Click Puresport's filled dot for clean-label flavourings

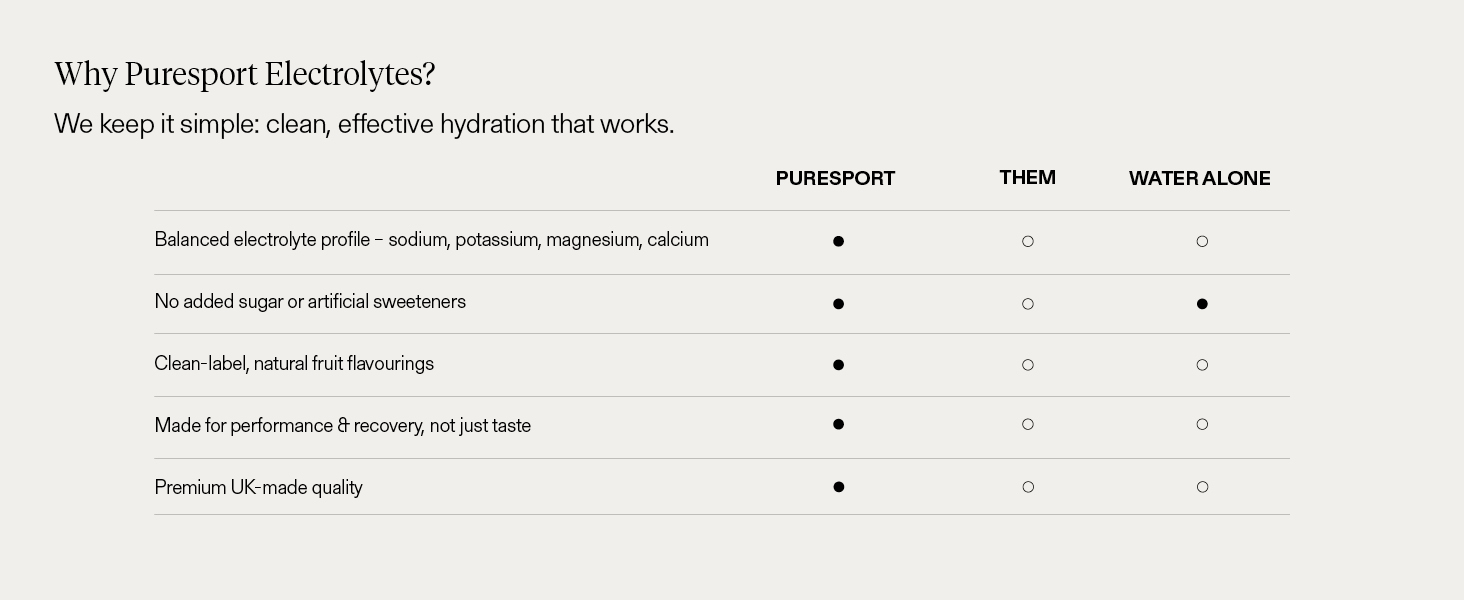point(838,365)
